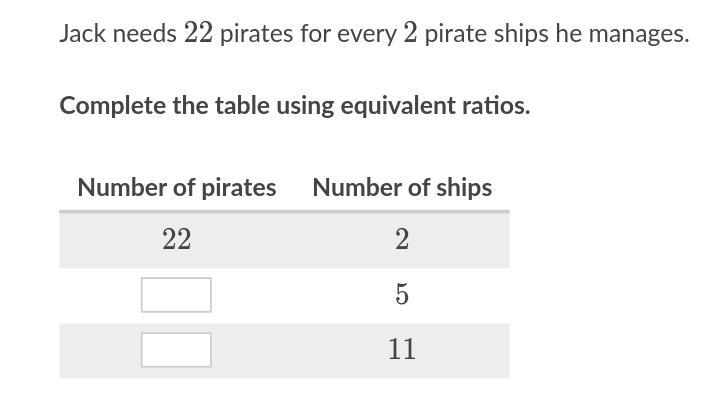706x420 pixels.
Task: Click the word "every" in the first sentence
Action: tap(366, 34)
